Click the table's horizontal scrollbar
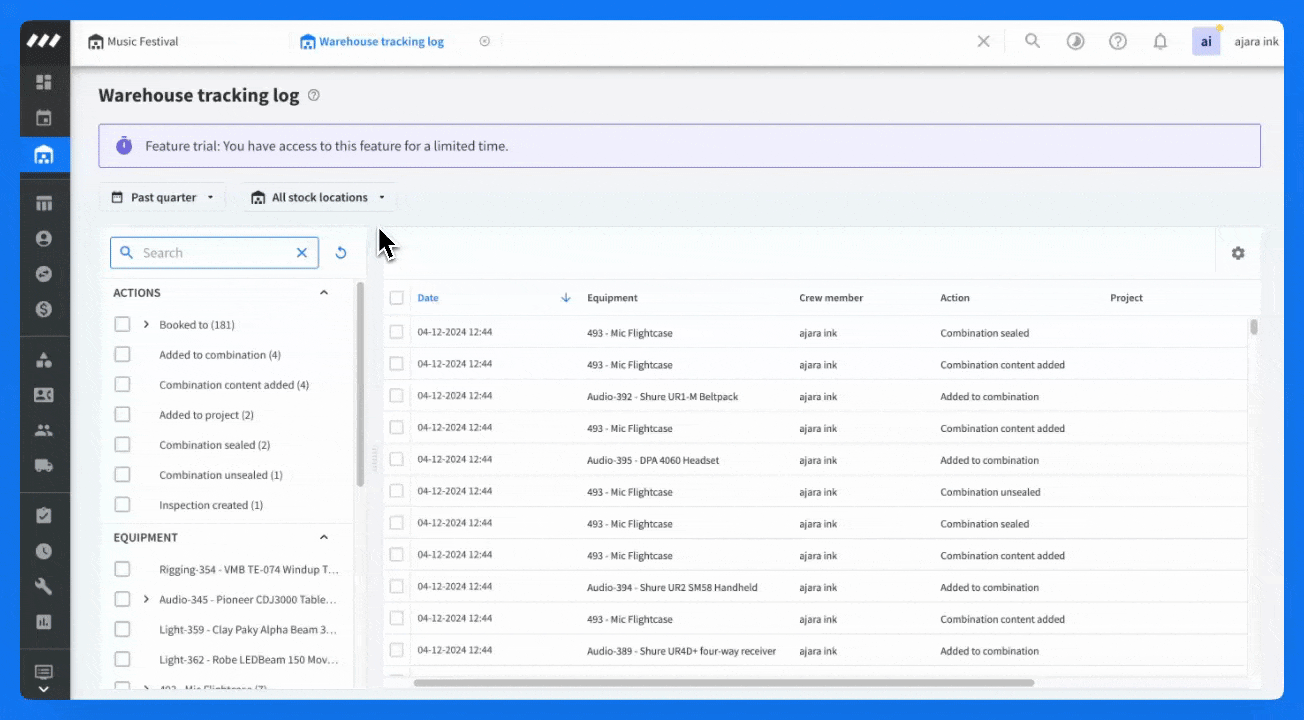This screenshot has width=1304, height=720. 723,683
